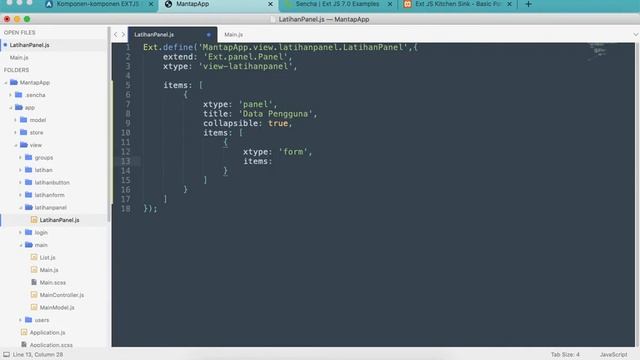The height and width of the screenshot is (360, 640).
Task: Change the JavaScript syntax selector
Action: [x=613, y=355]
